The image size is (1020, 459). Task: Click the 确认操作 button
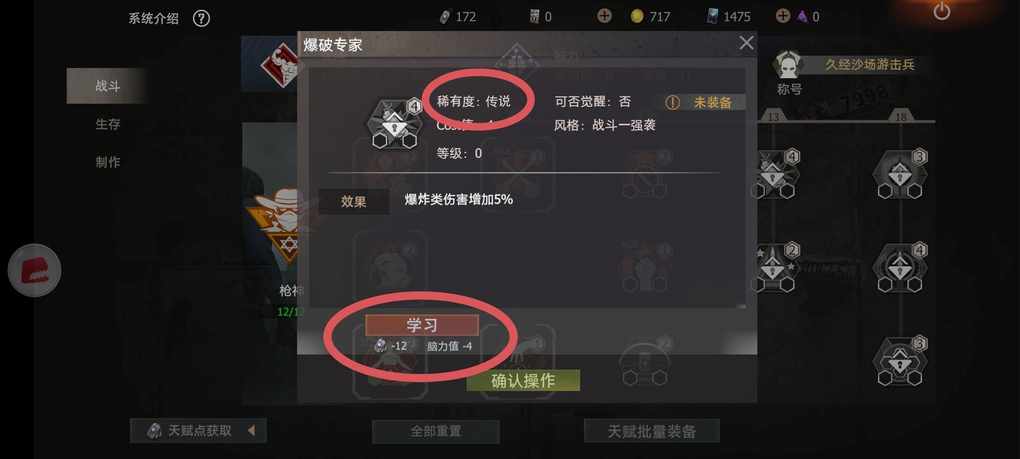coord(523,381)
